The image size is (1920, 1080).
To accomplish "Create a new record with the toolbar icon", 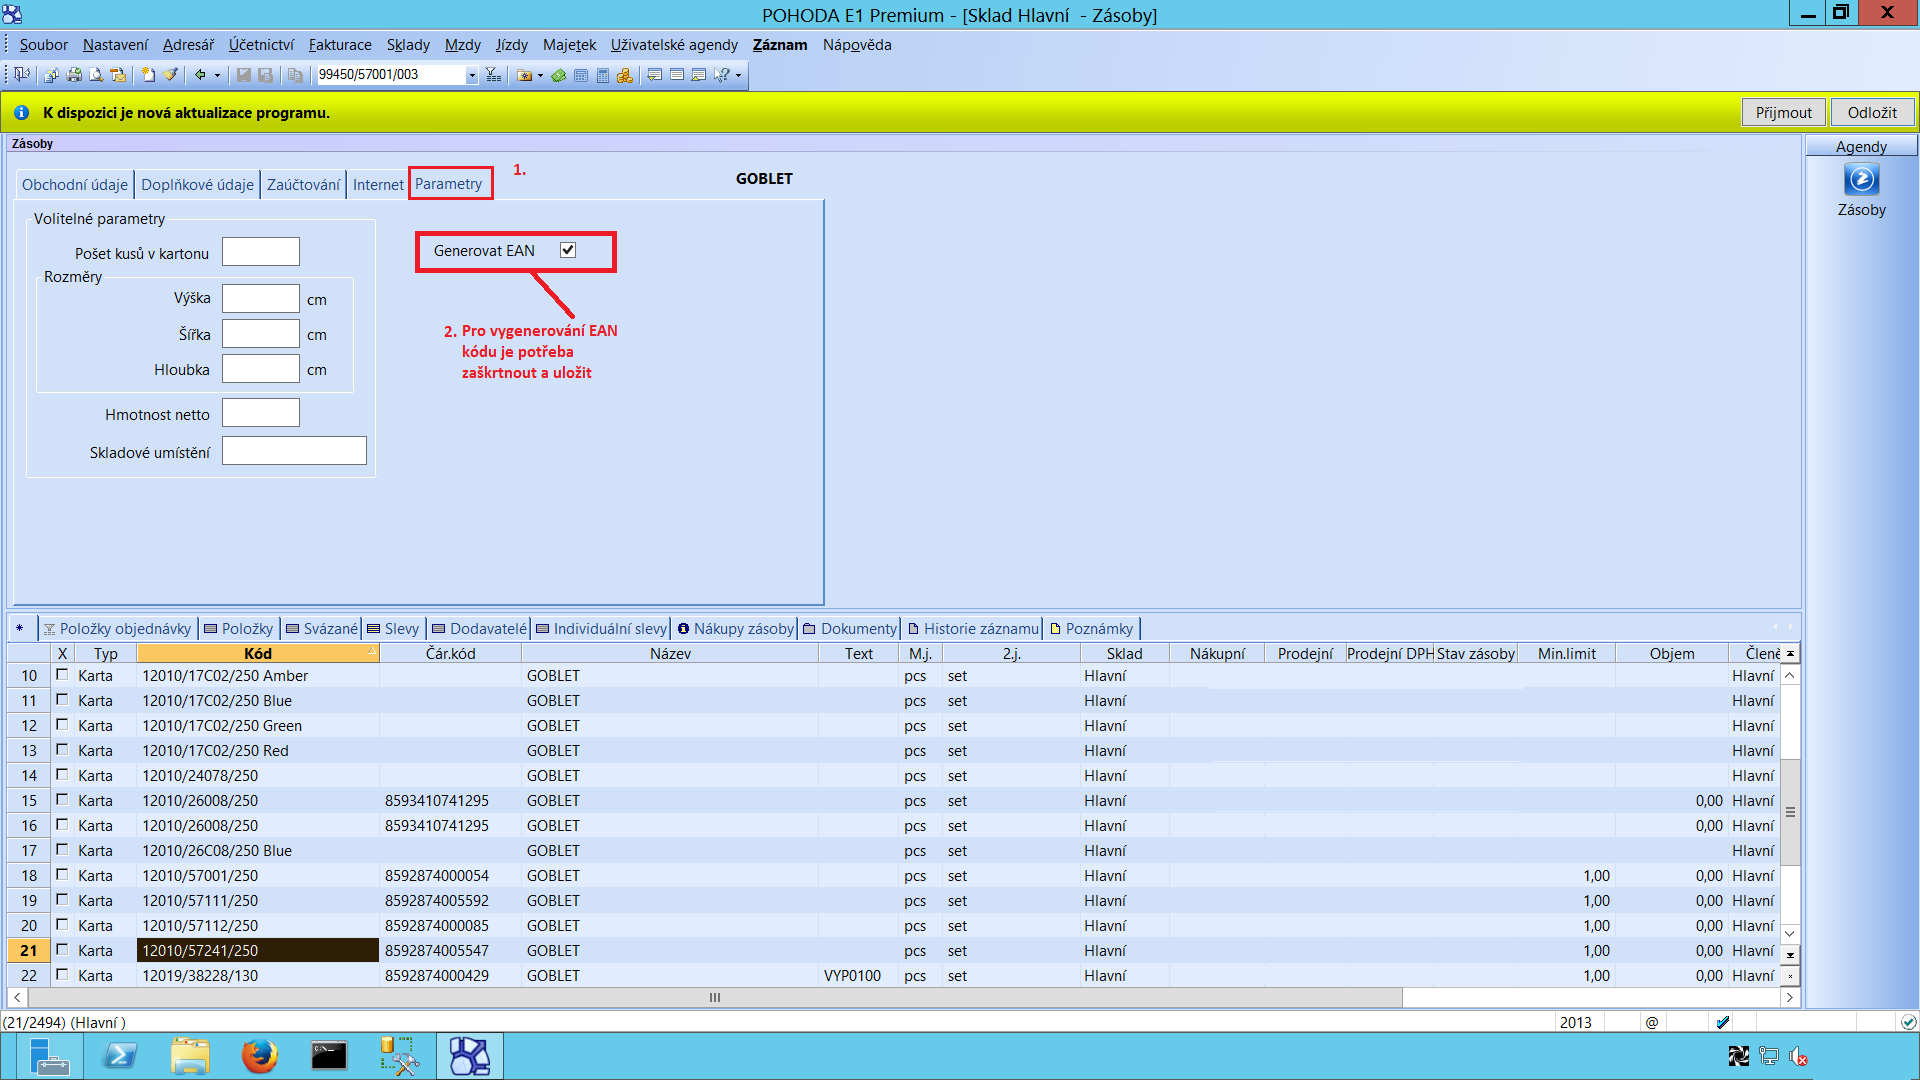I will tap(148, 75).
